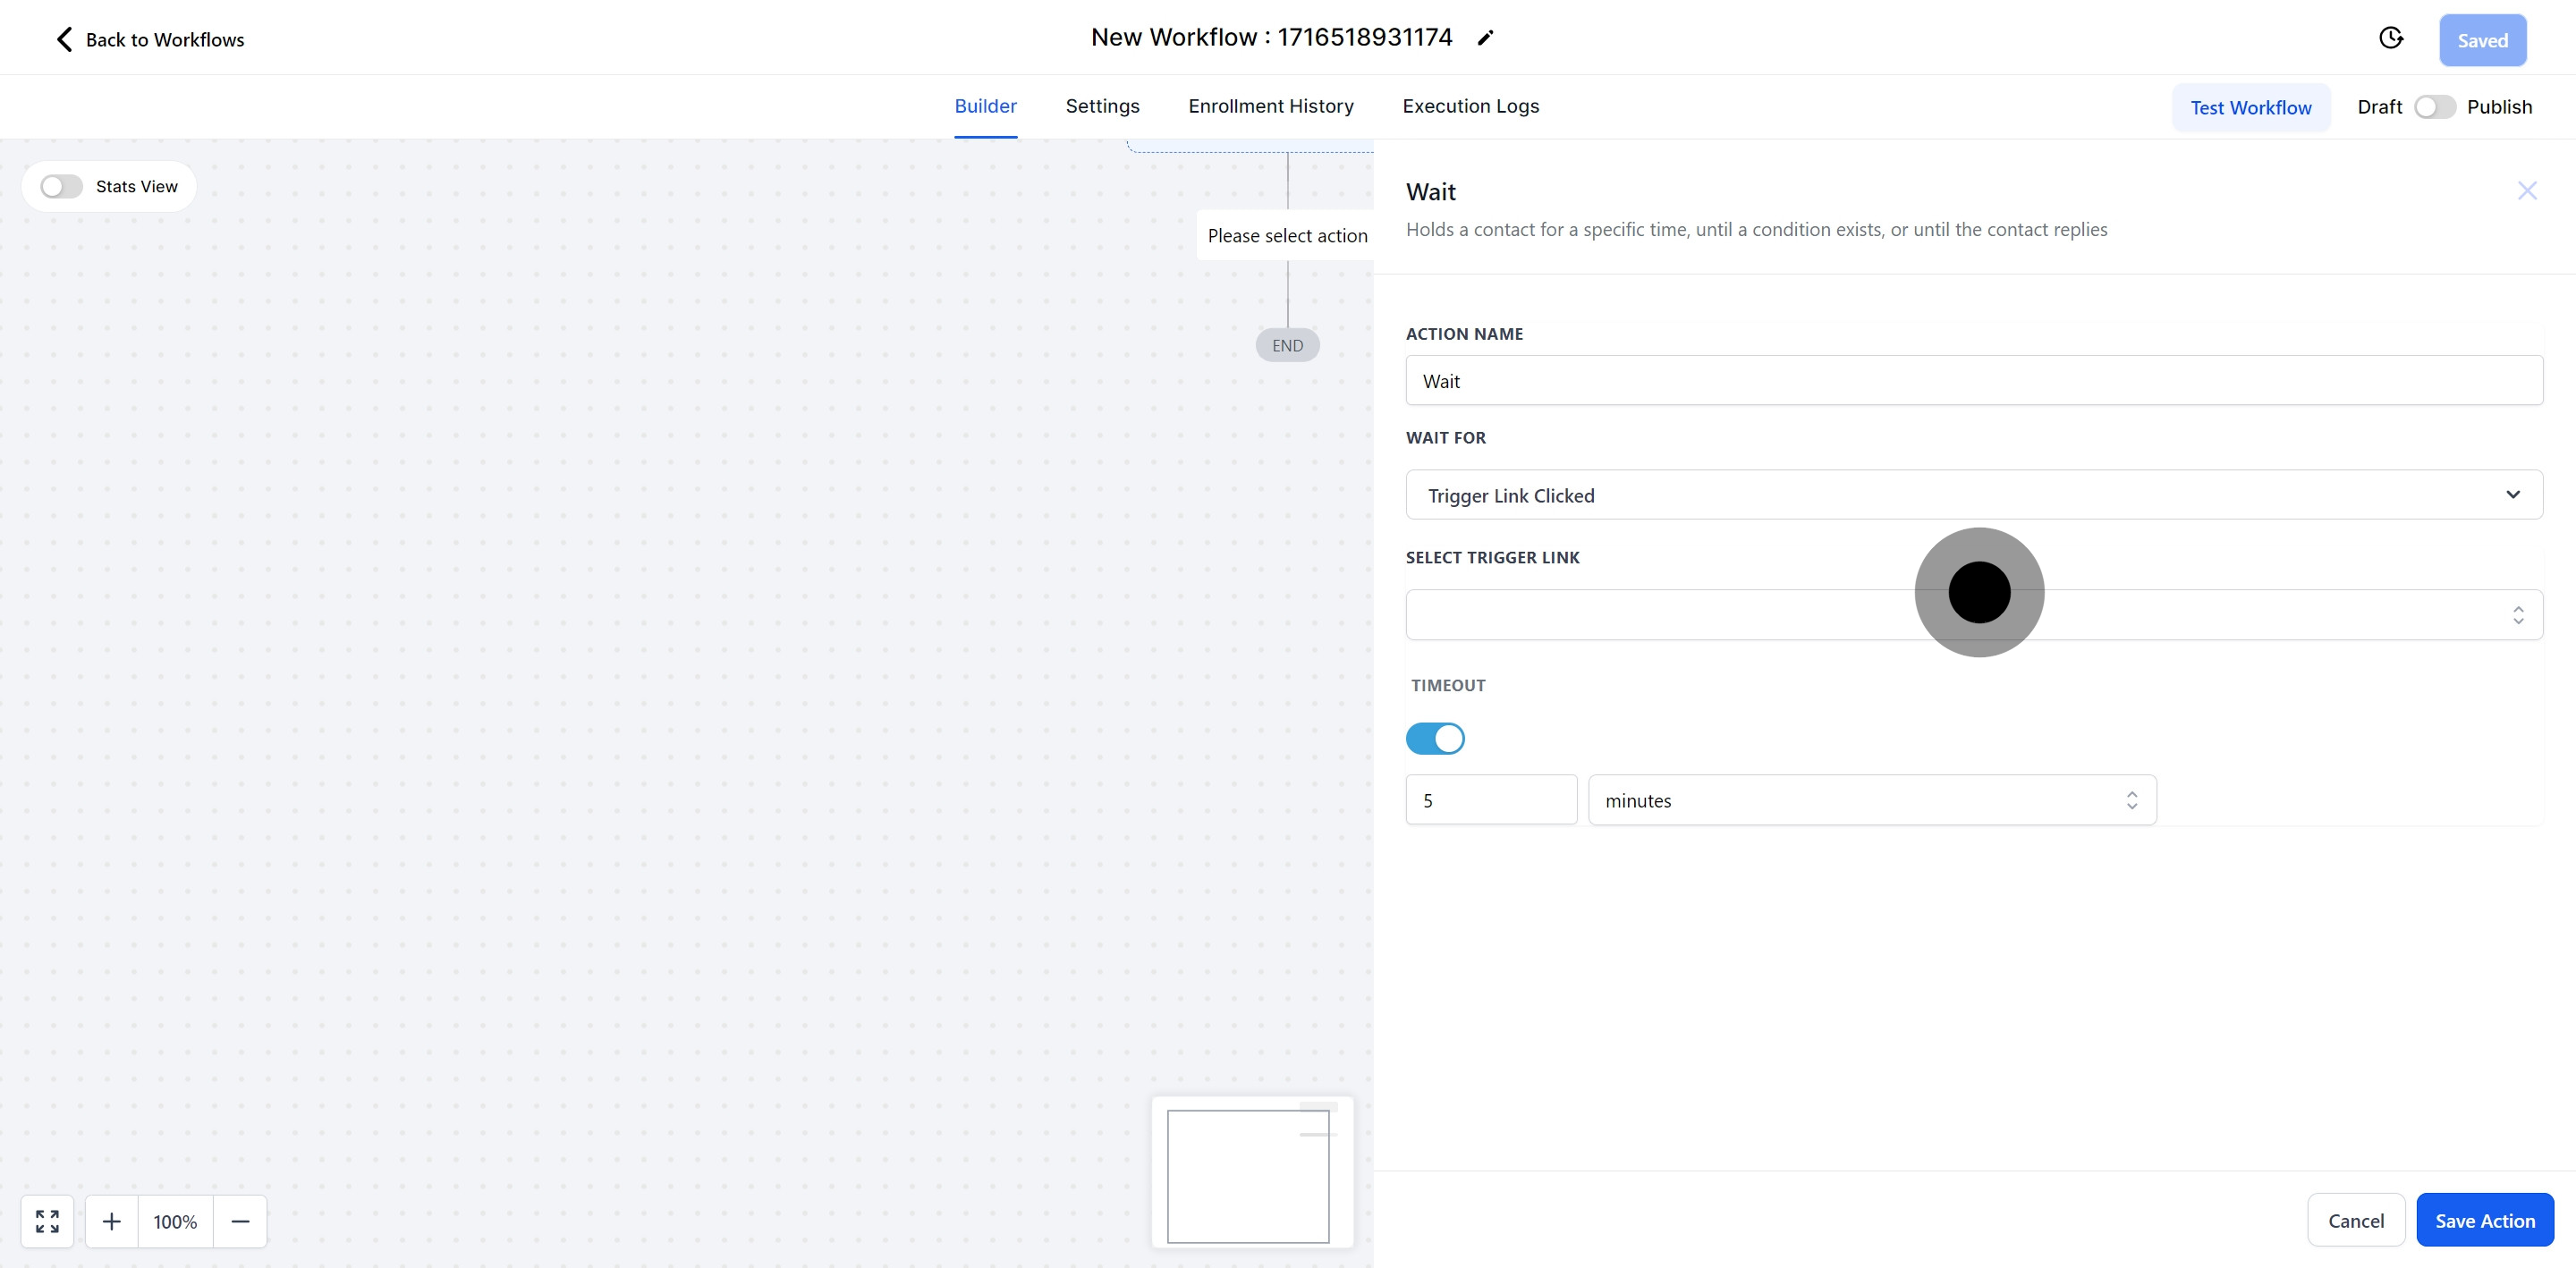
Task: Open the Select Trigger Link dropdown
Action: tap(1700, 615)
